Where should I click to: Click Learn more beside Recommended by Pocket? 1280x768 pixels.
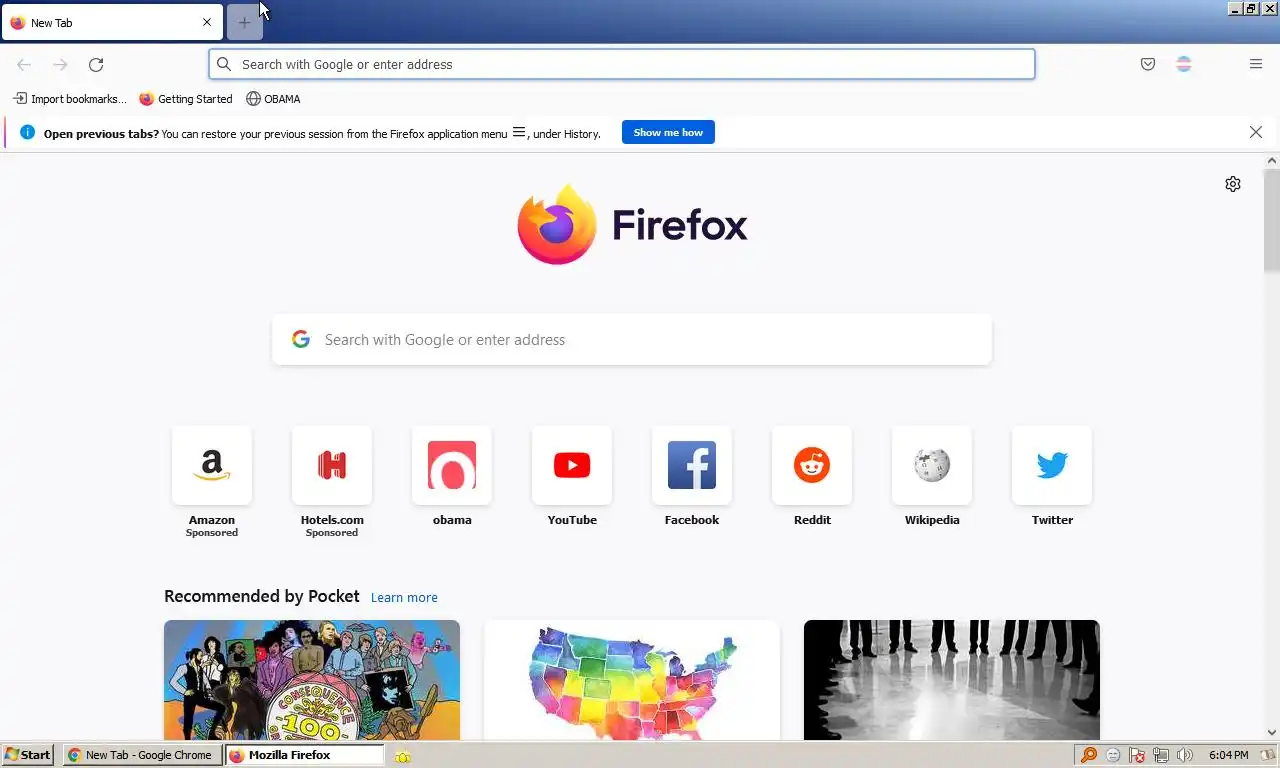coord(404,597)
